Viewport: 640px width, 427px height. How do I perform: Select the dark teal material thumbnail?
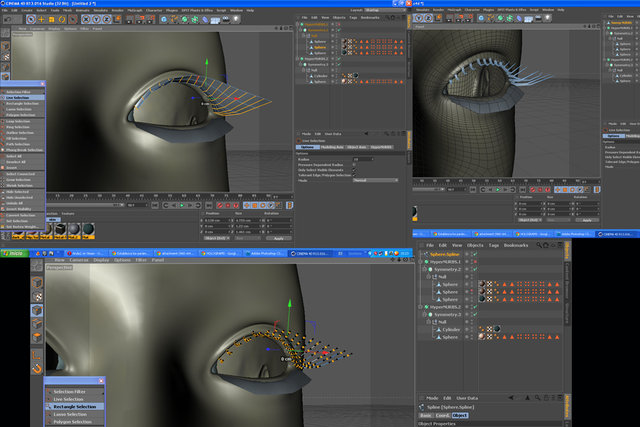(x=88, y=230)
